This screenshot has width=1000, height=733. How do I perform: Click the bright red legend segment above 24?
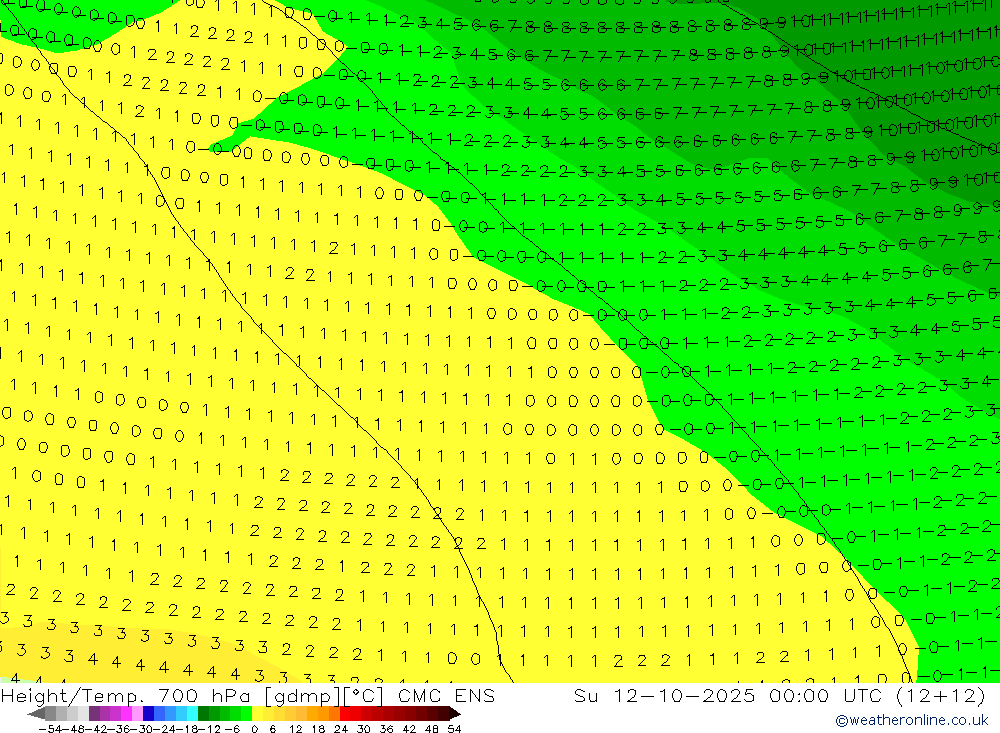pos(345,713)
